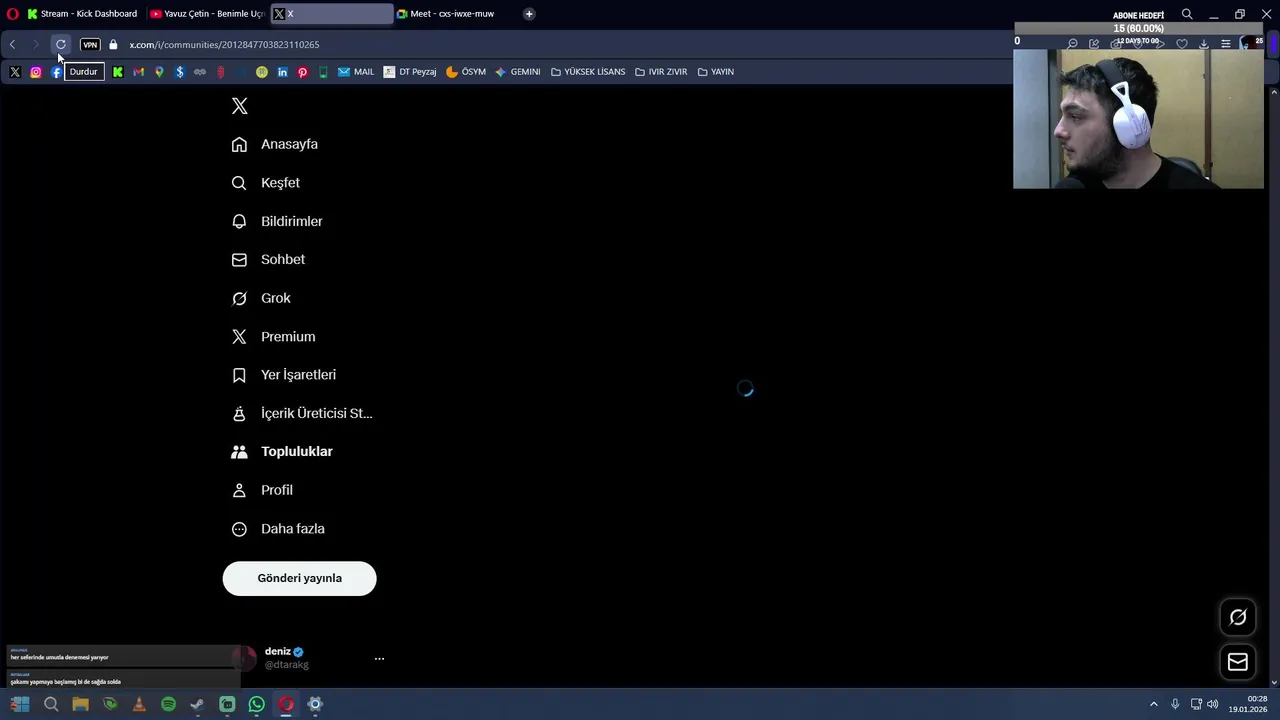The image size is (1280, 720).
Task: Open Bildirimler in the sidebar
Action: [x=276, y=221]
